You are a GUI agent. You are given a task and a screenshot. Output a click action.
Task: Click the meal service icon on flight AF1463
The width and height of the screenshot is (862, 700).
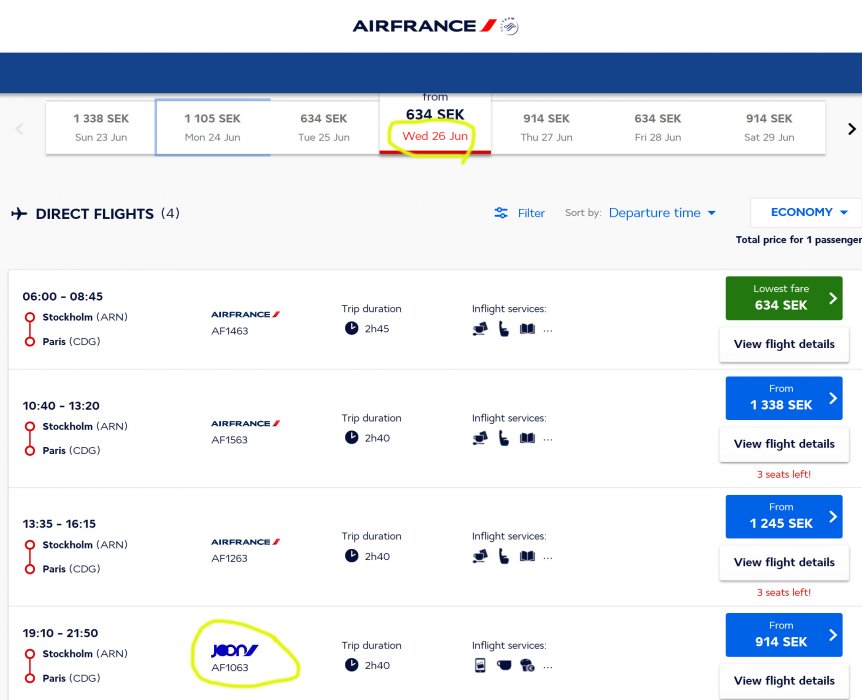(x=480, y=328)
